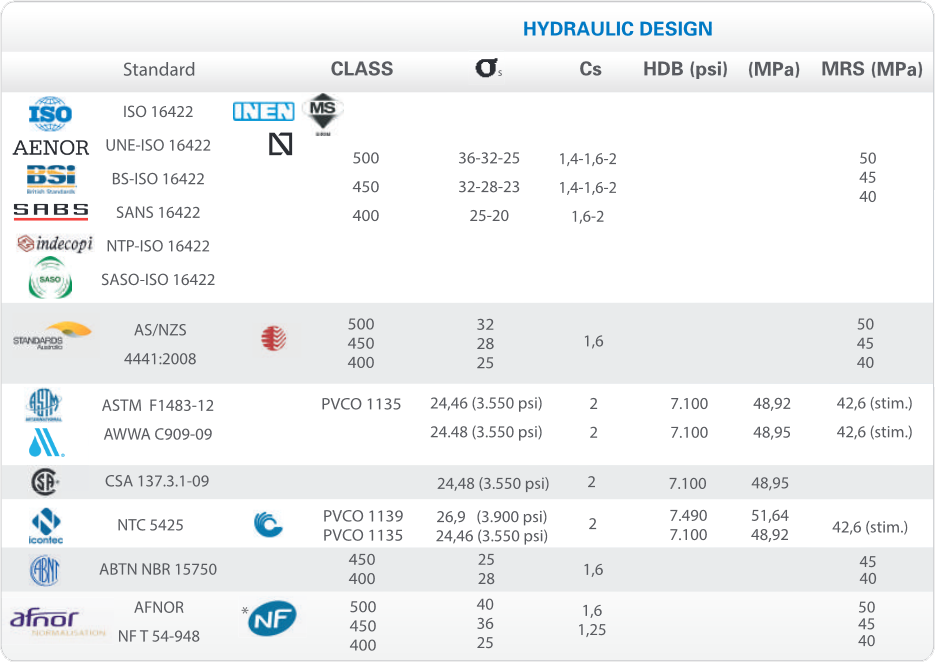Screen dimensions: 936x670
Task: Click the BSI British Standards logo
Action: point(51,179)
